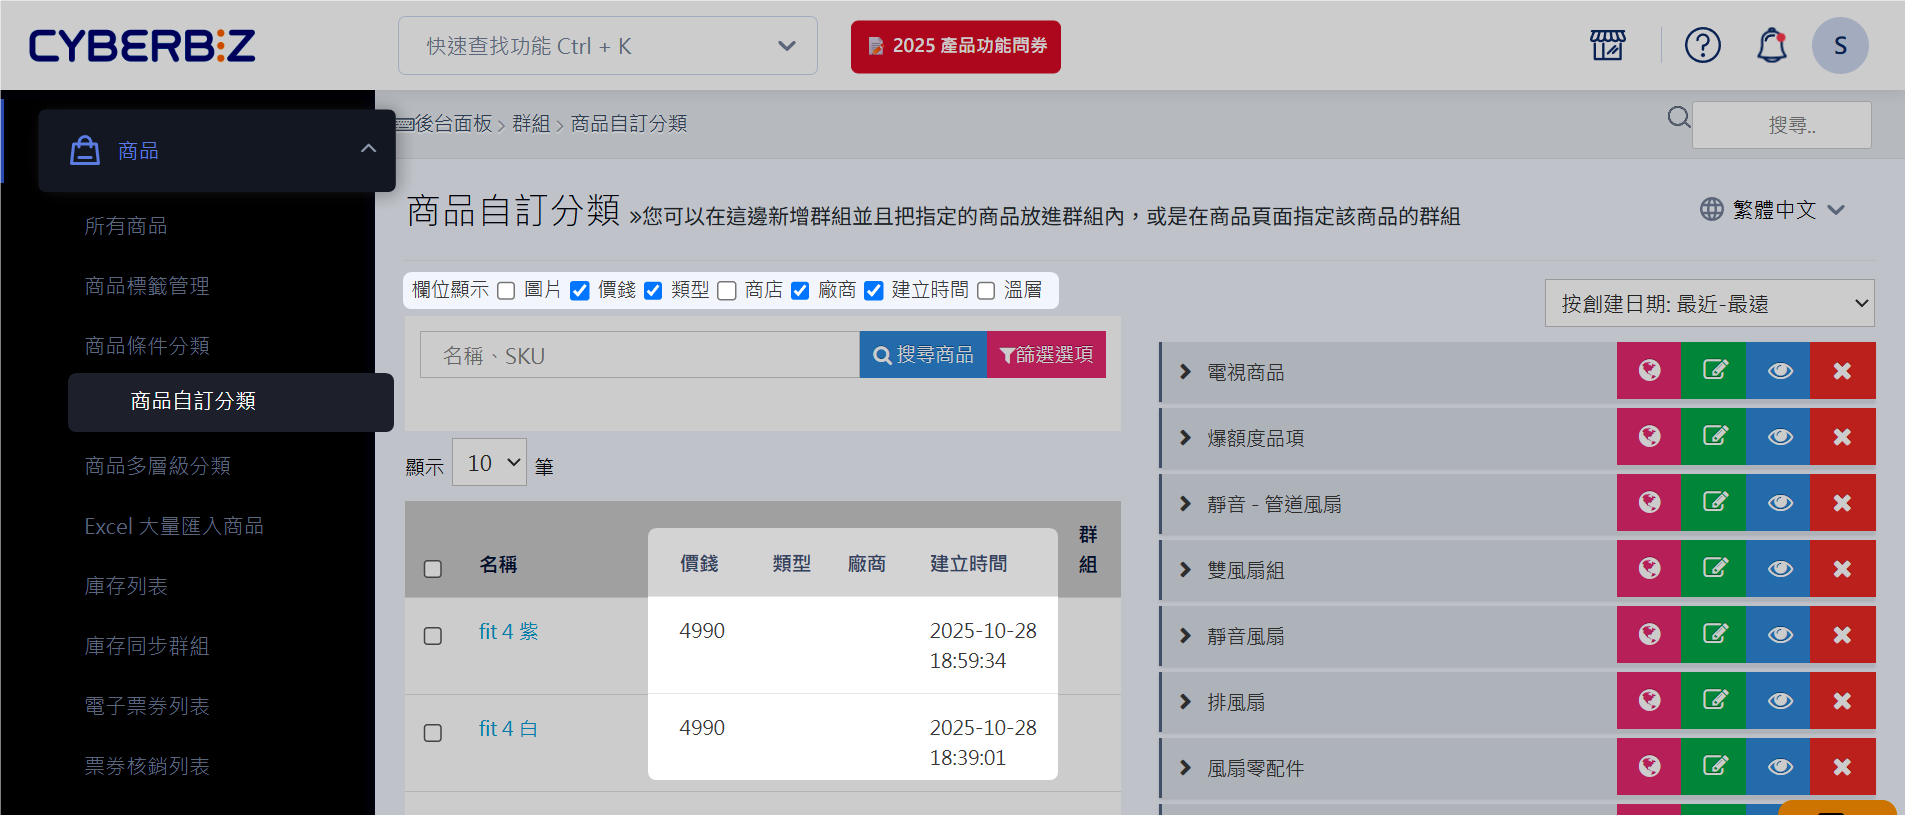Click the 搜尋商品 button
The image size is (1905, 815).
coord(923,355)
